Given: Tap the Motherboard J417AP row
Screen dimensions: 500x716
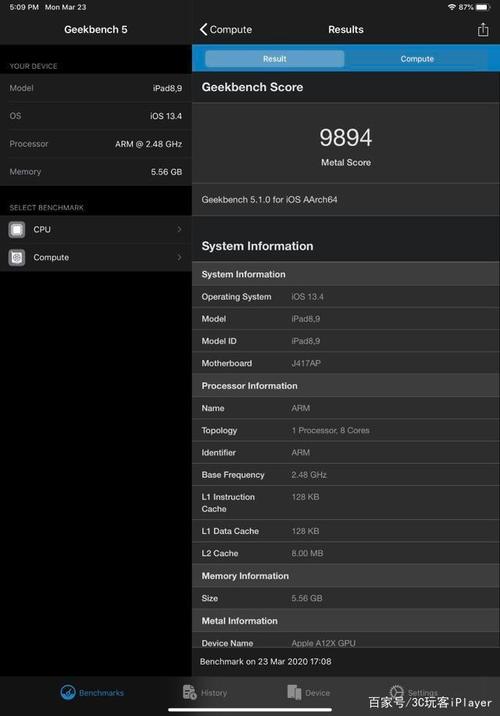Looking at the screenshot, I should (346, 363).
